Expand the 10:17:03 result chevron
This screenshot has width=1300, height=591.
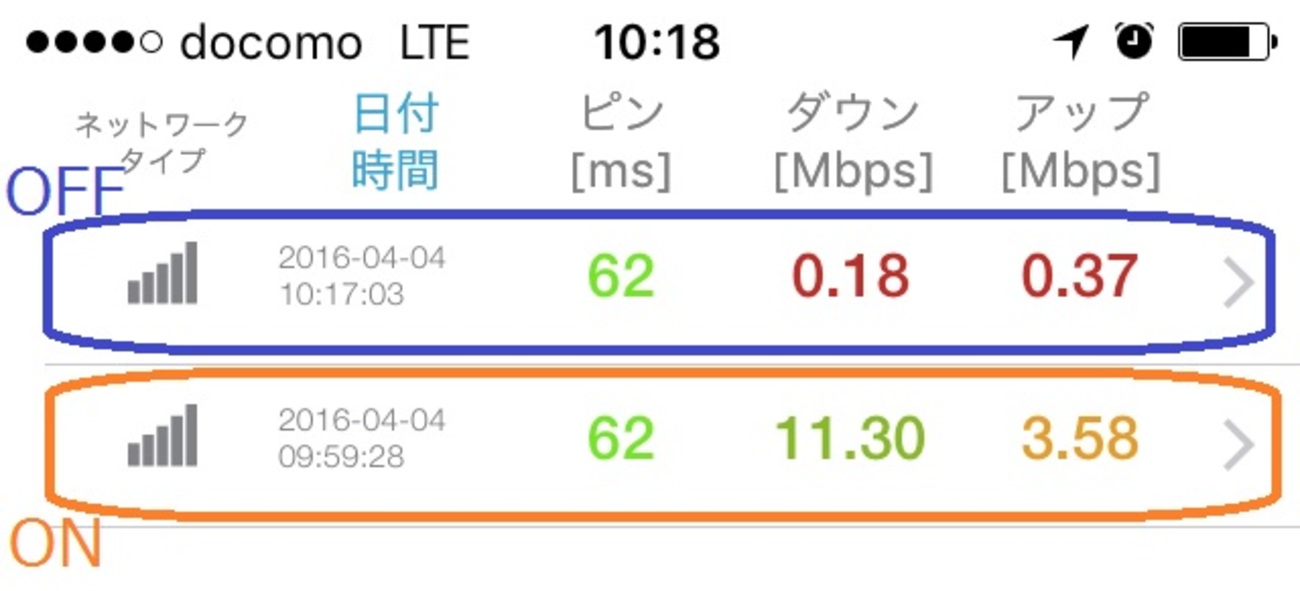pyautogui.click(x=1238, y=284)
